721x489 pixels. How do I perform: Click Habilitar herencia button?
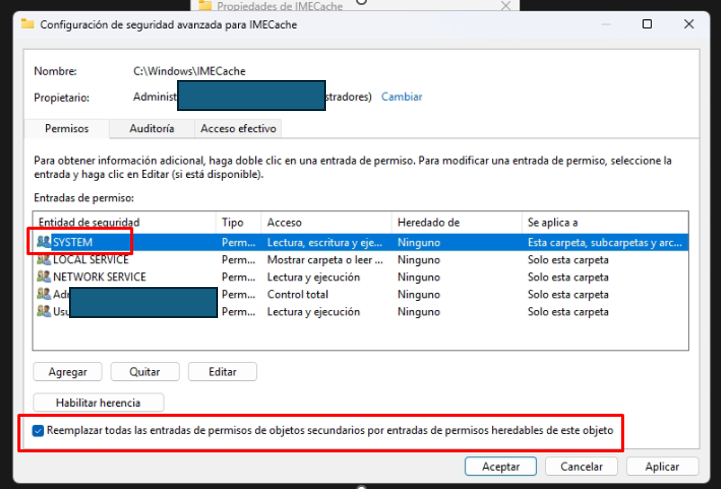click(98, 403)
